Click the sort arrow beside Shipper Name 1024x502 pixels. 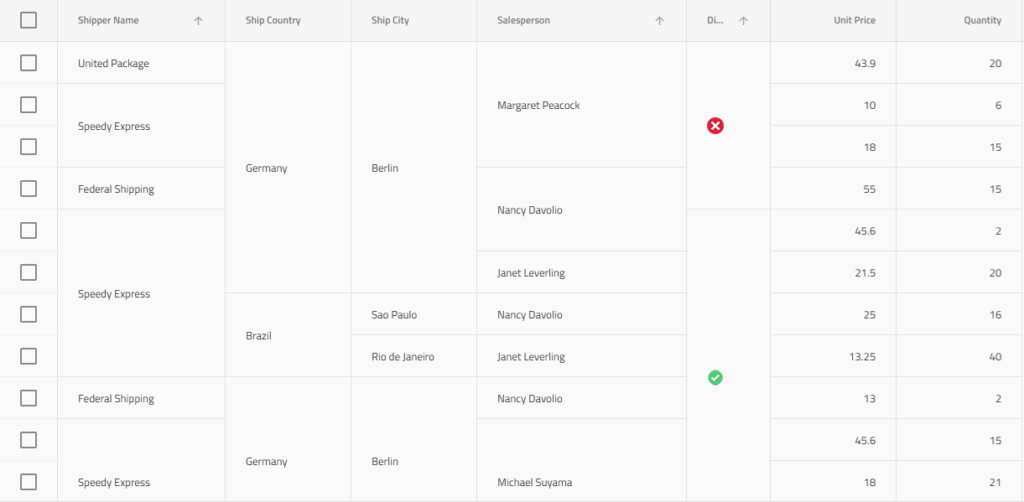tap(198, 21)
